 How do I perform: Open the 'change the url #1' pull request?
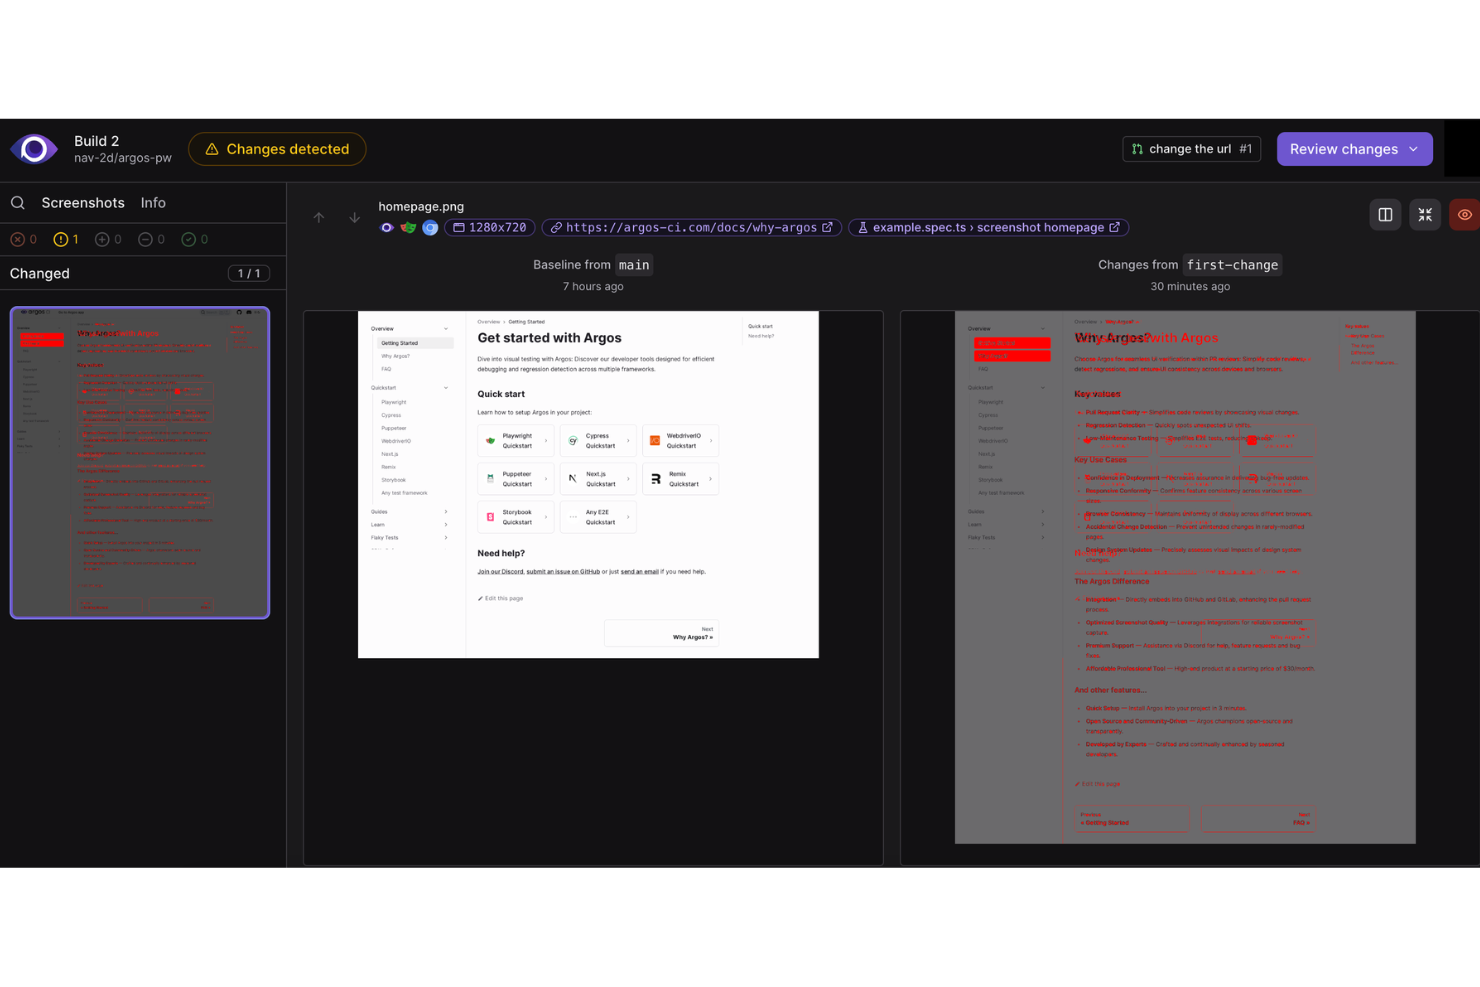[x=1192, y=149]
